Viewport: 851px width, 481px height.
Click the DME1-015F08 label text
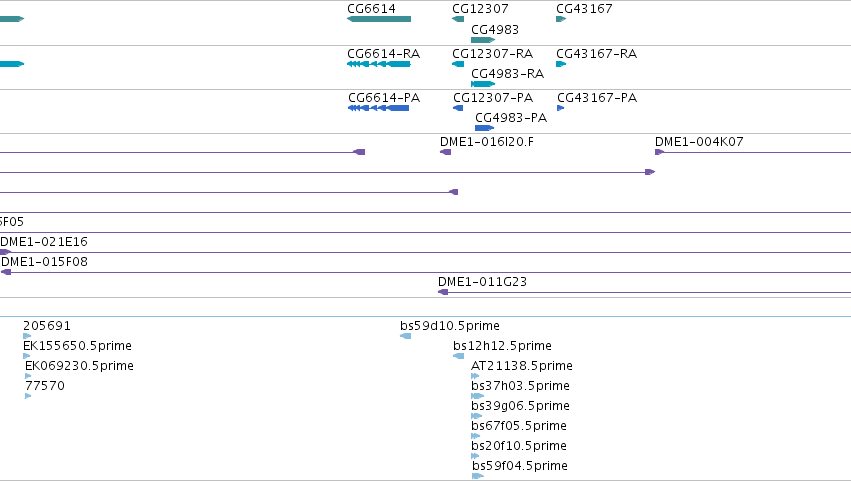pos(45,262)
